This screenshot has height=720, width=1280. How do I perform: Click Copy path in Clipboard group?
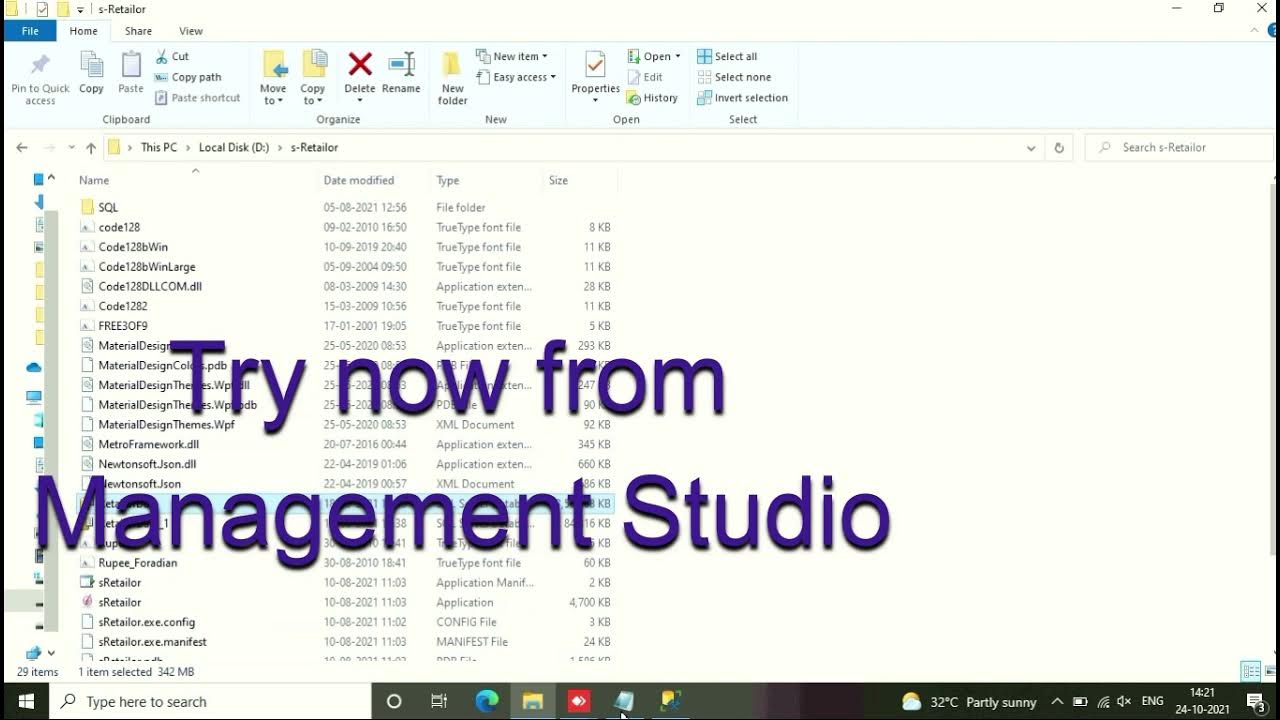(x=188, y=77)
